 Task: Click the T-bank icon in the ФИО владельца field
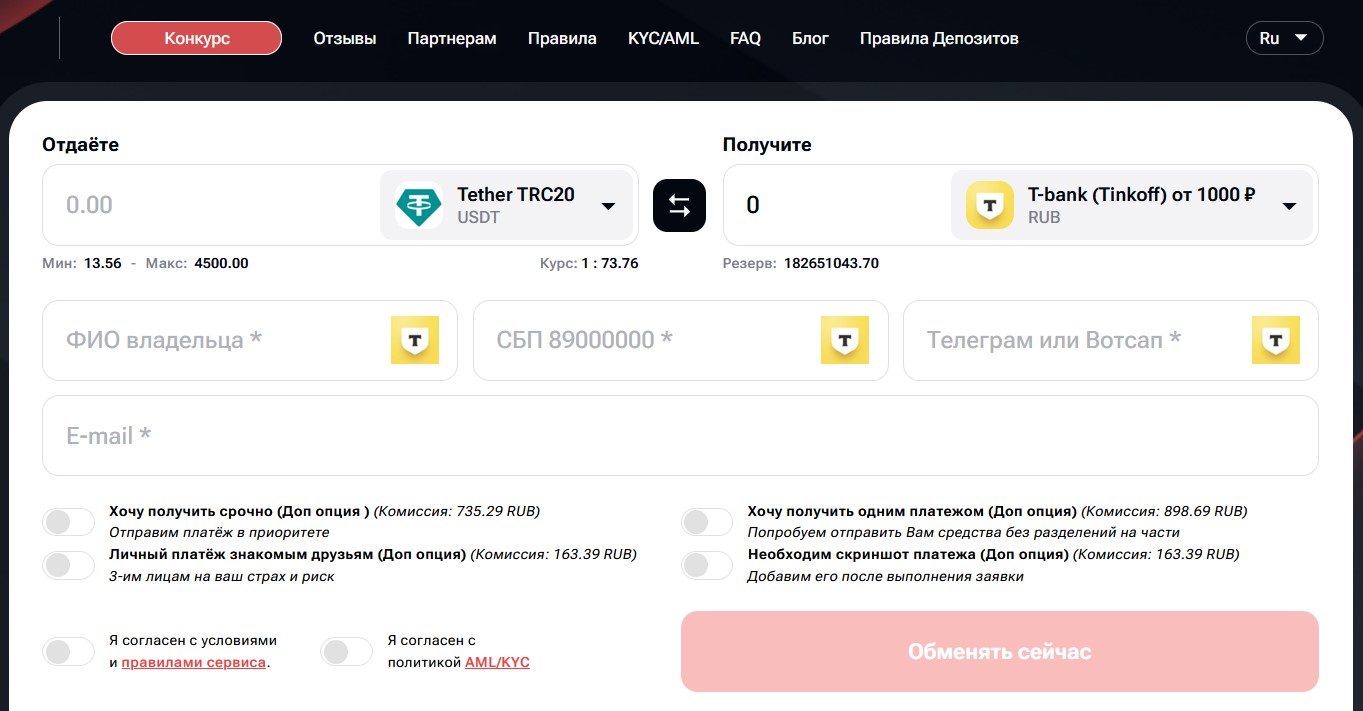tap(415, 340)
